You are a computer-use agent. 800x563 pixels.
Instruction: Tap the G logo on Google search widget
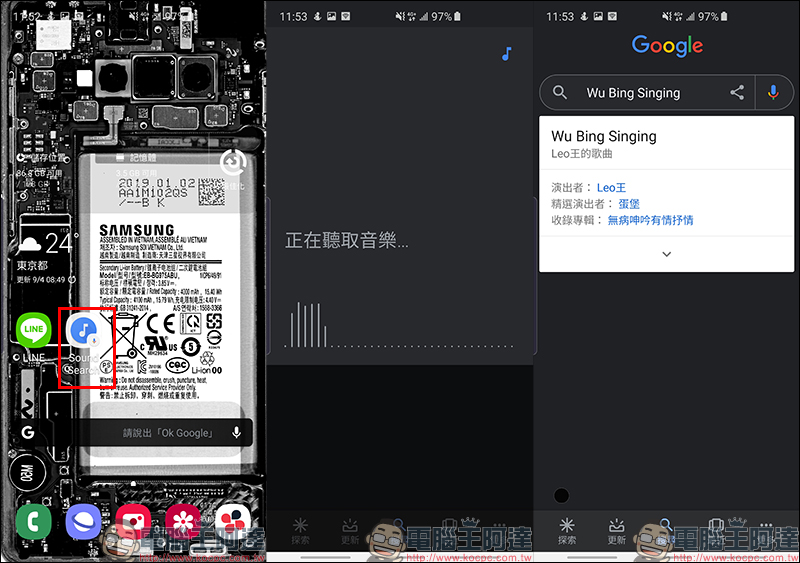click(x=28, y=433)
